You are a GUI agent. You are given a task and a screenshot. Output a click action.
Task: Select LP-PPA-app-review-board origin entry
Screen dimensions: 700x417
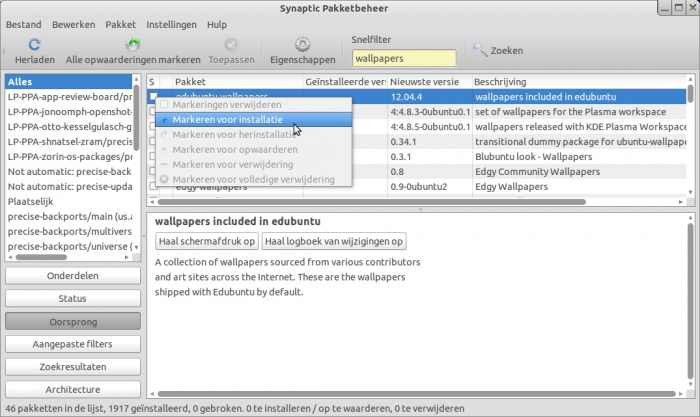[x=69, y=97]
